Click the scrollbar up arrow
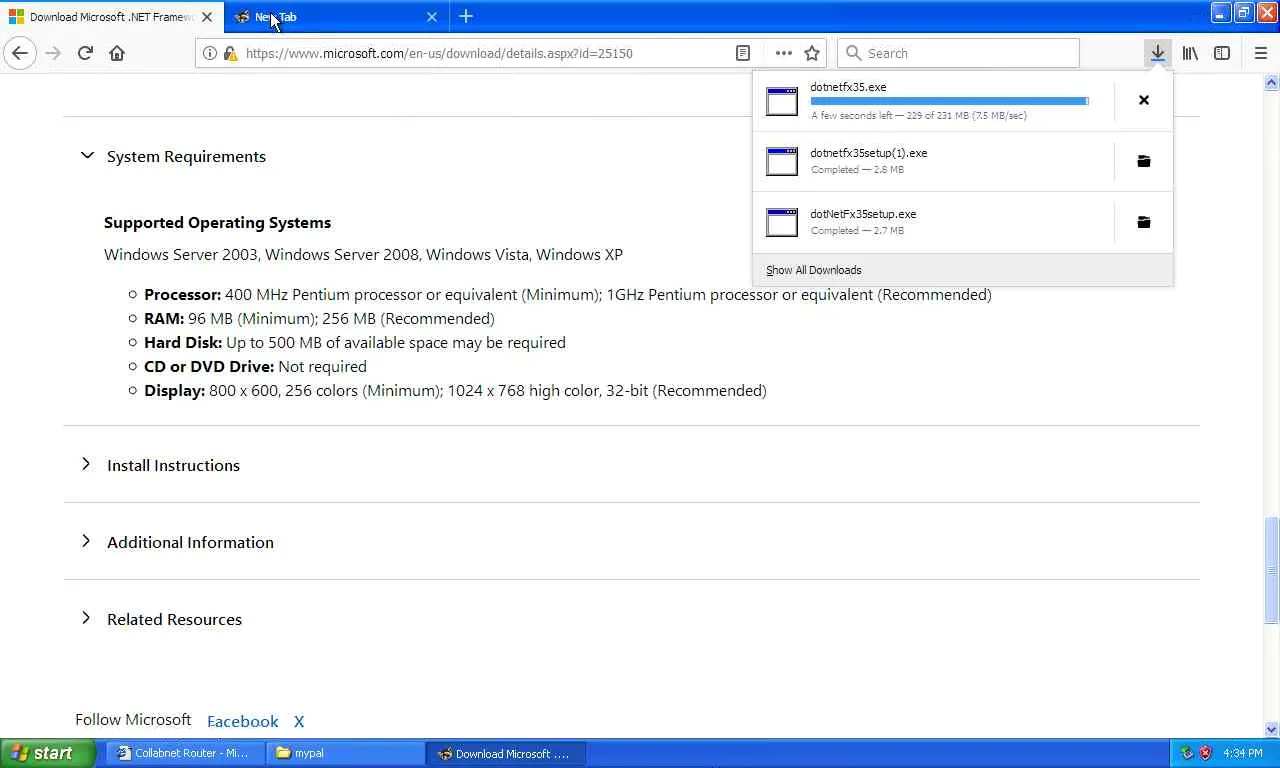Image resolution: width=1280 pixels, height=768 pixels. click(x=1272, y=81)
